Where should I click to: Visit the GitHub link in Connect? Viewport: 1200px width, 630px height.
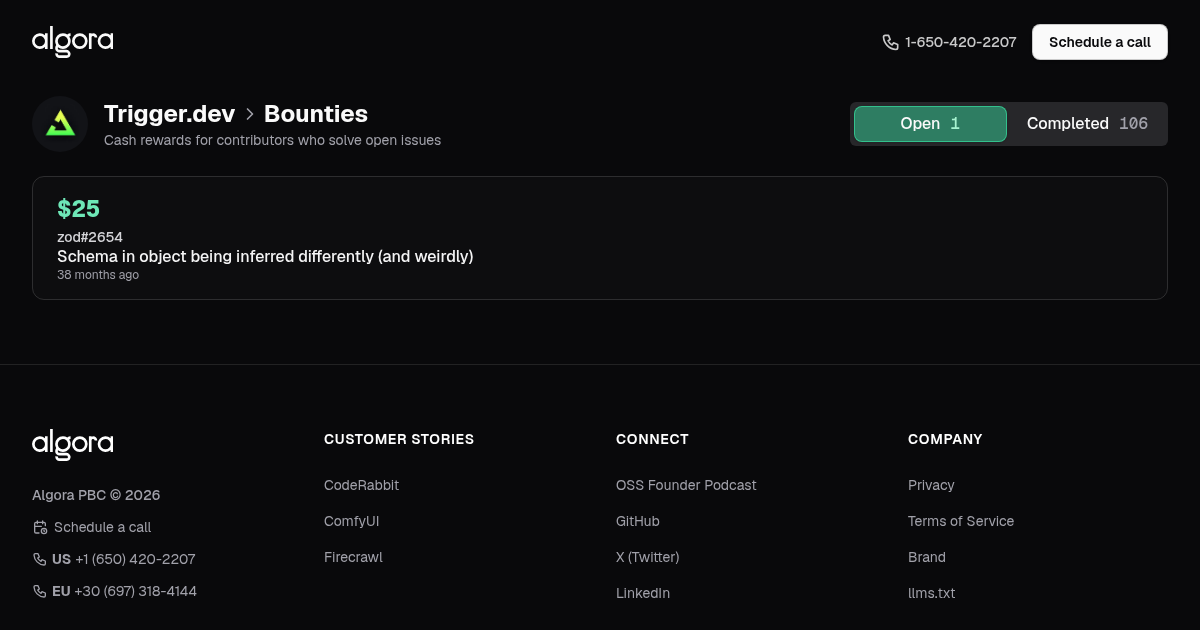[638, 521]
